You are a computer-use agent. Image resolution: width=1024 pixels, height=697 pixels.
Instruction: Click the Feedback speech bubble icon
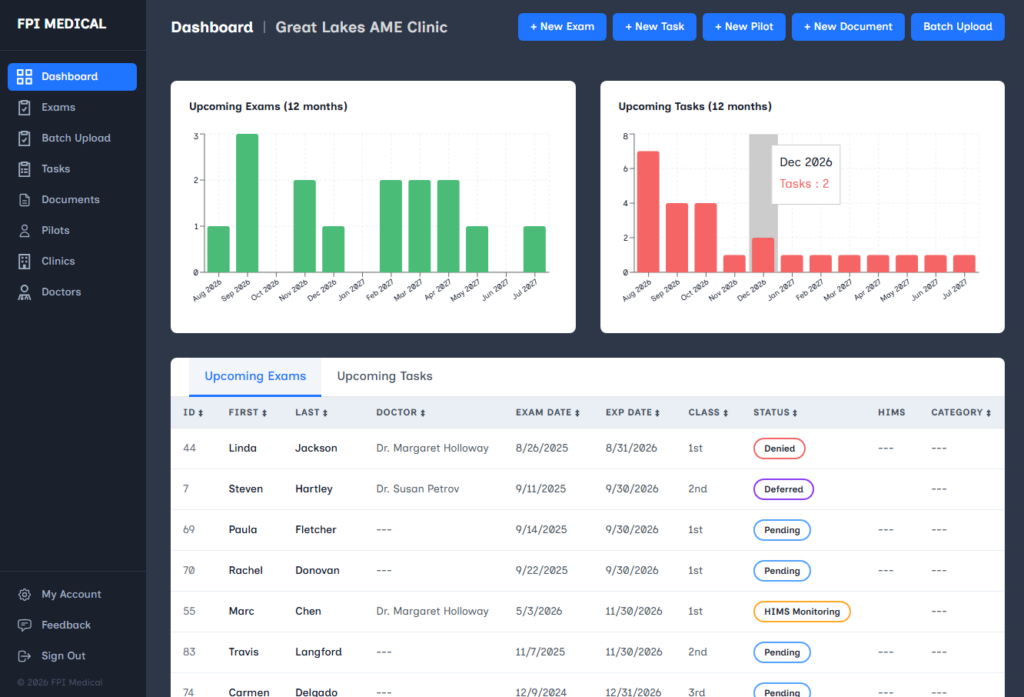tap(24, 625)
